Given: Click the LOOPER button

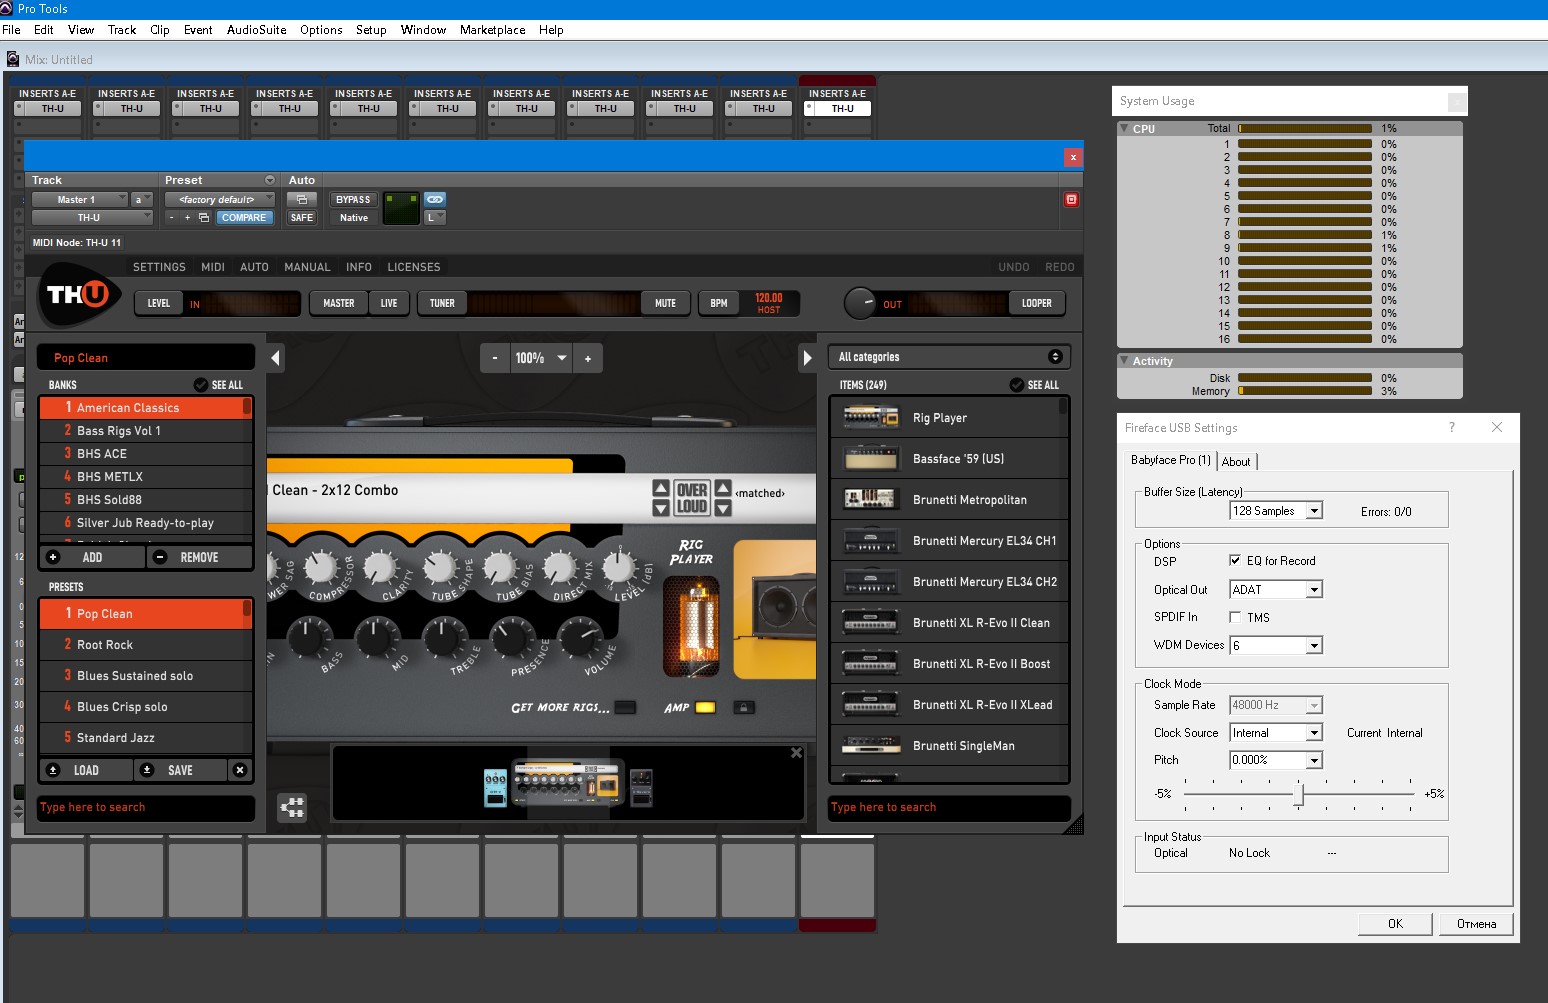Looking at the screenshot, I should tap(1036, 303).
